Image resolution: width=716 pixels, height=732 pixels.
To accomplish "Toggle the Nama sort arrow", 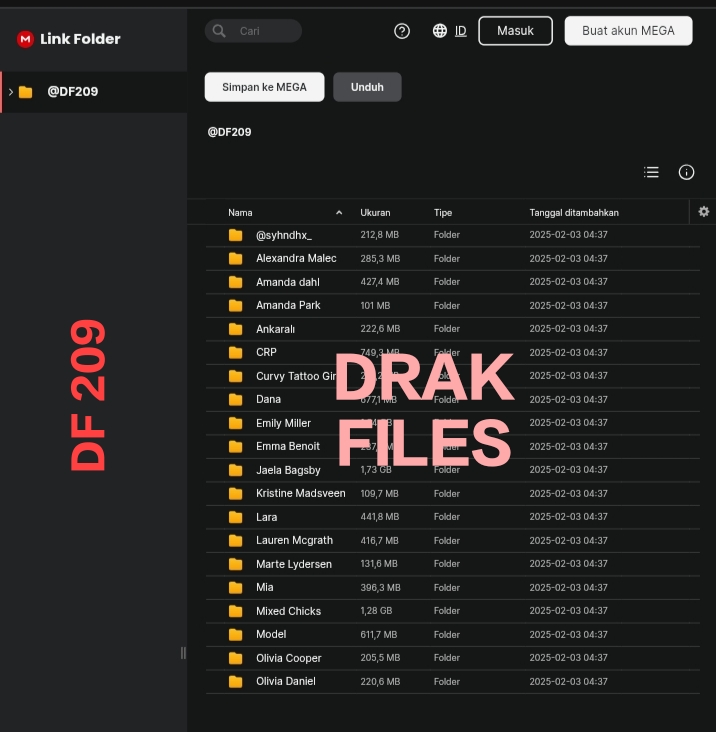I will [339, 213].
